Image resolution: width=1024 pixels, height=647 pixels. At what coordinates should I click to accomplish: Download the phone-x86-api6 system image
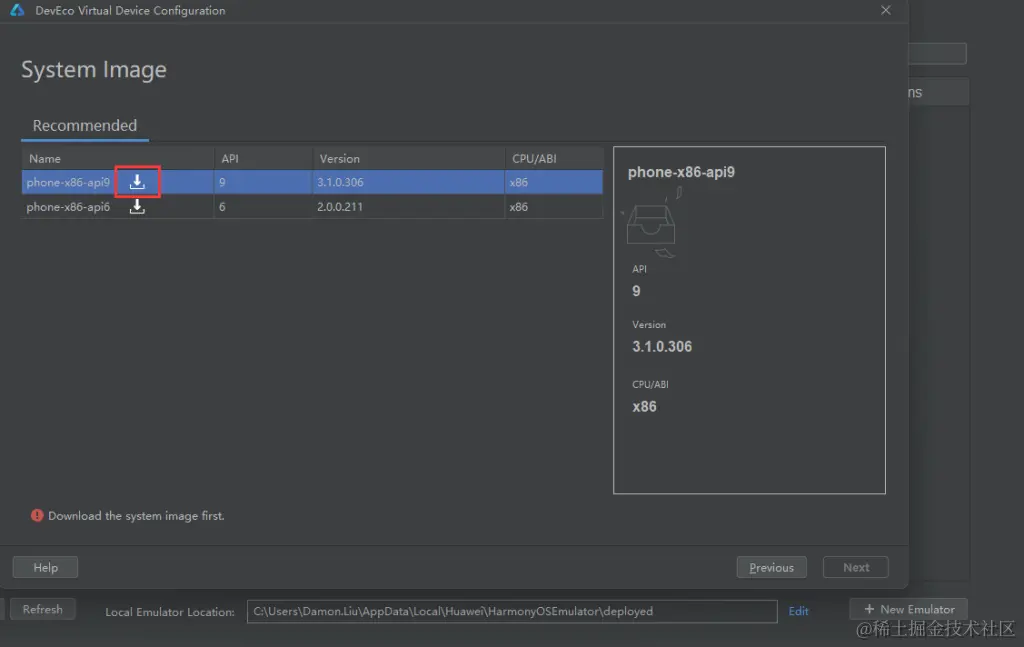pos(137,206)
